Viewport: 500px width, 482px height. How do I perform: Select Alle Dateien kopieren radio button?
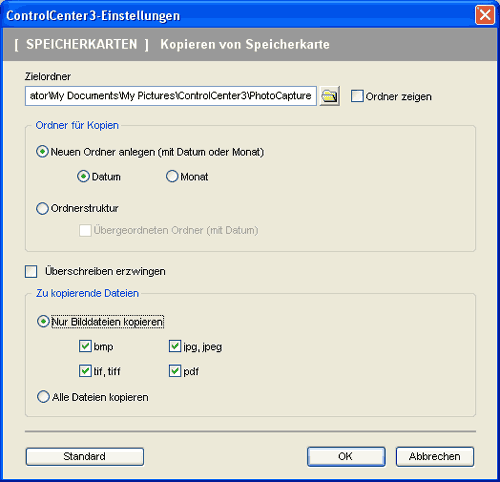pyautogui.click(x=43, y=397)
